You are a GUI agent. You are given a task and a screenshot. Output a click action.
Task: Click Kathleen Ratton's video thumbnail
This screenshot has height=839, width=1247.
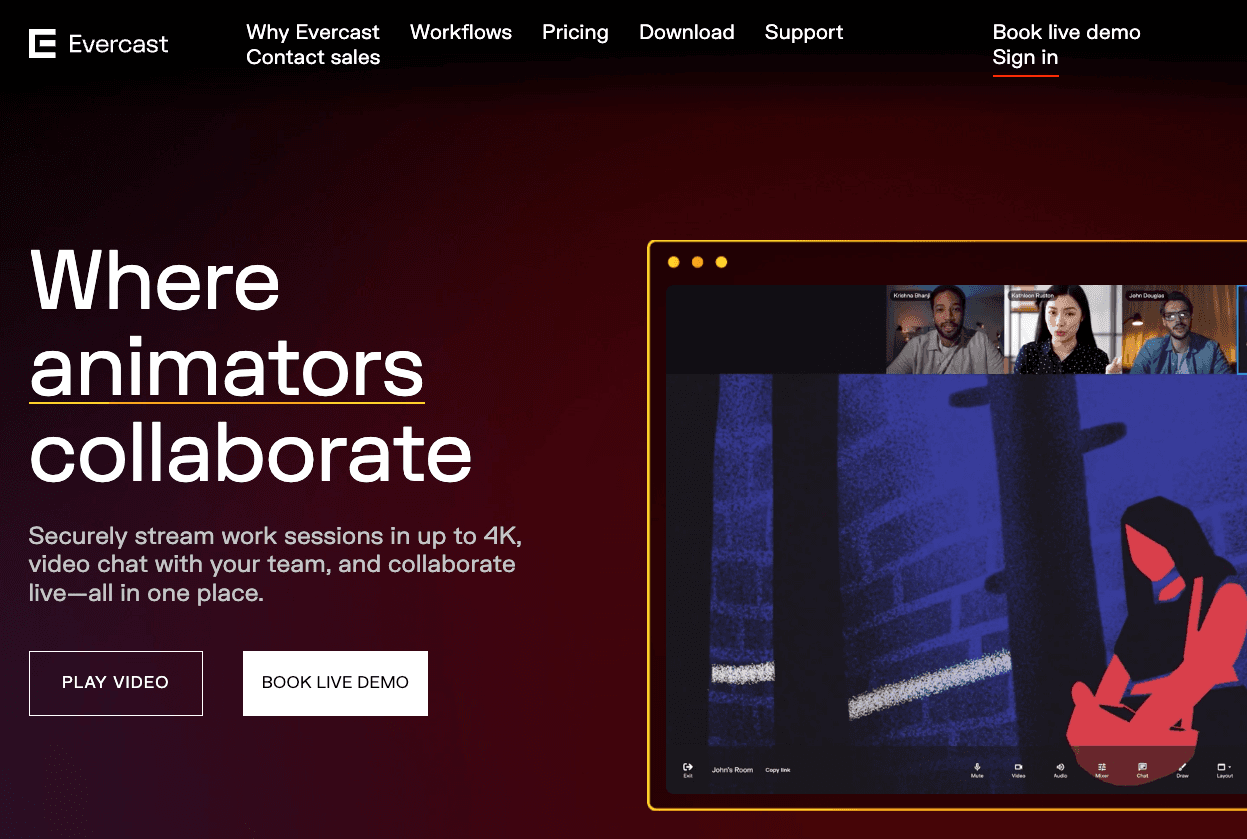(1061, 330)
